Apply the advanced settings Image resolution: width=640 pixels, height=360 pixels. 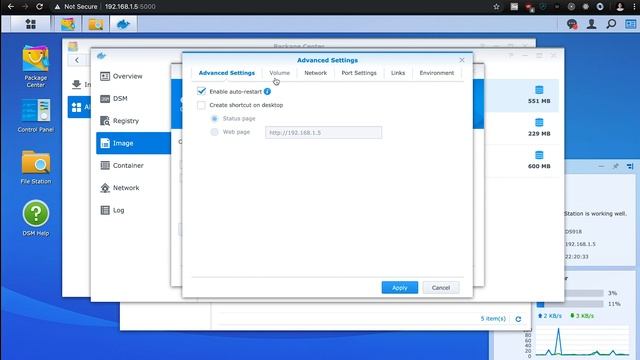click(x=400, y=288)
